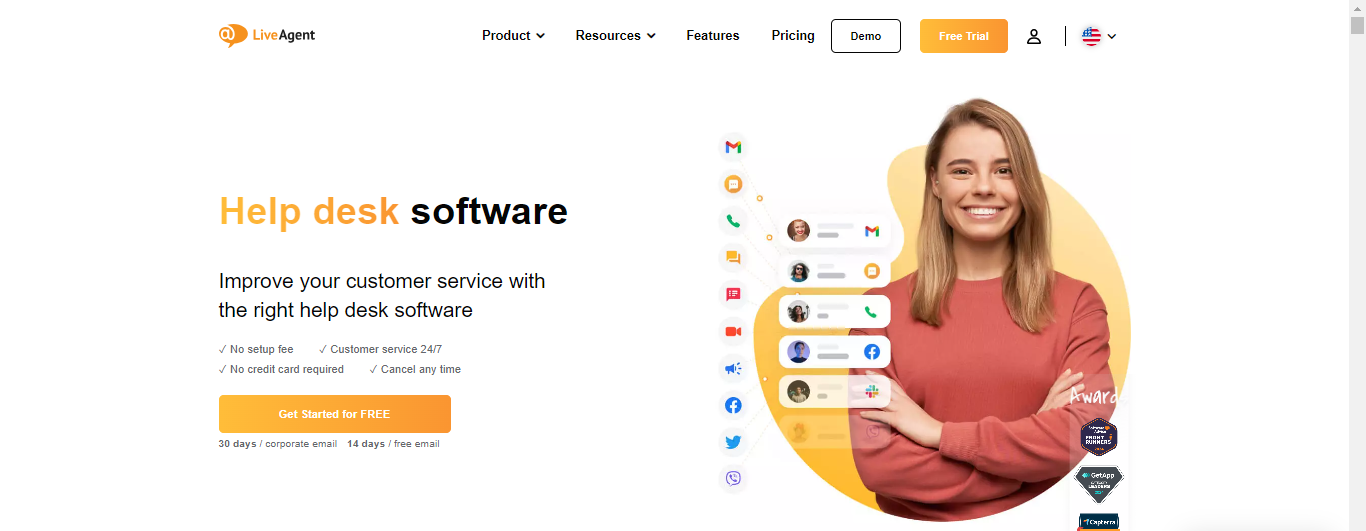Expand the Product menu

point(513,35)
